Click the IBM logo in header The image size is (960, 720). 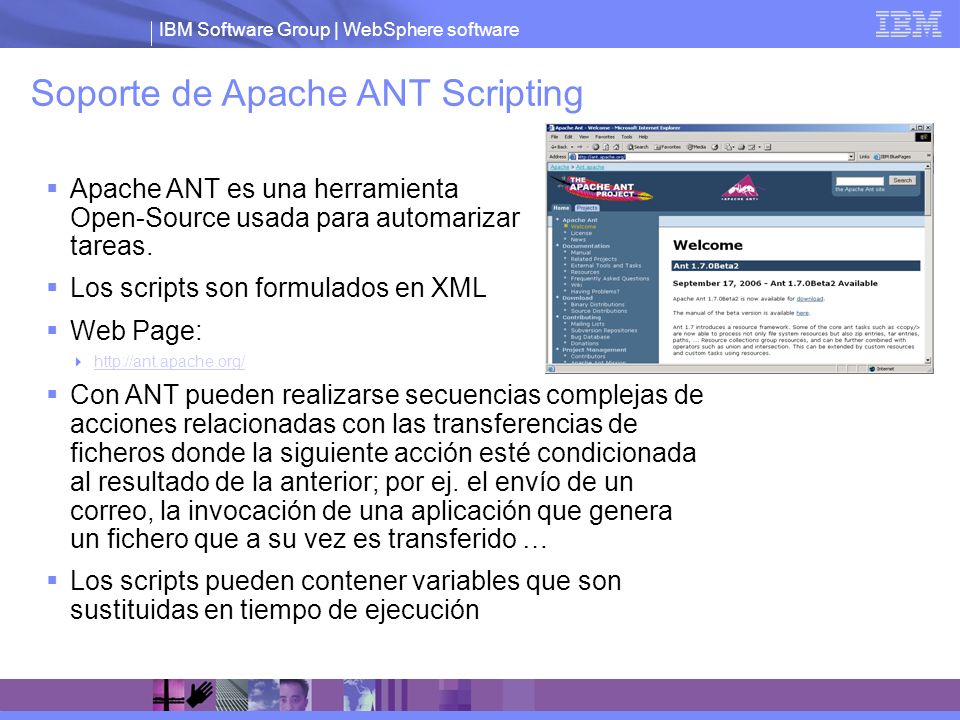click(908, 24)
